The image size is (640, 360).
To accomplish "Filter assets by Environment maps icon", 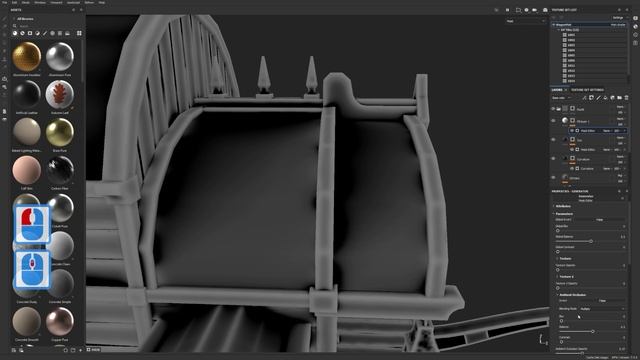I will tap(67, 33).
